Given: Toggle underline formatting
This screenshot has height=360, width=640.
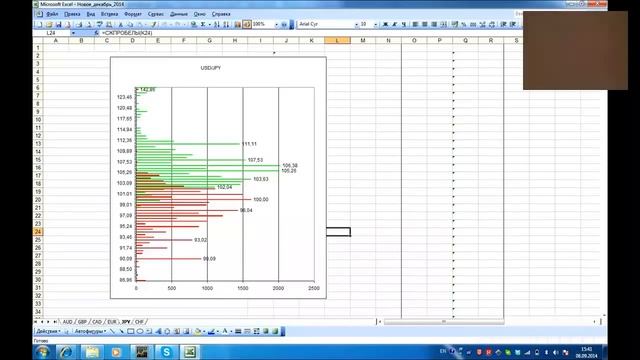Looking at the screenshot, I should 404,24.
